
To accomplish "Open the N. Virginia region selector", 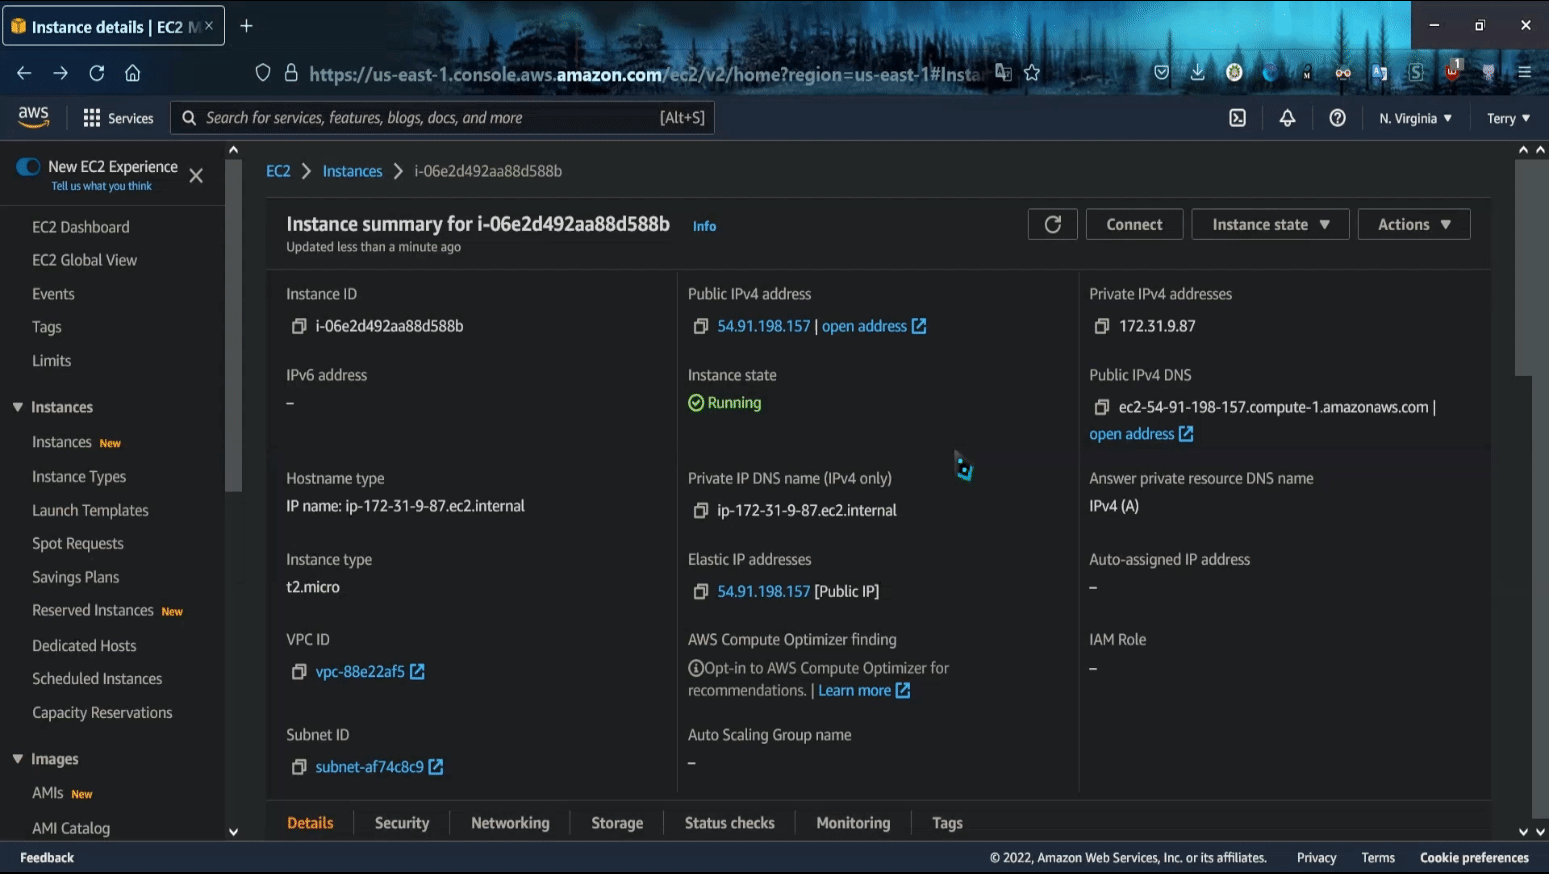I will [x=1415, y=118].
